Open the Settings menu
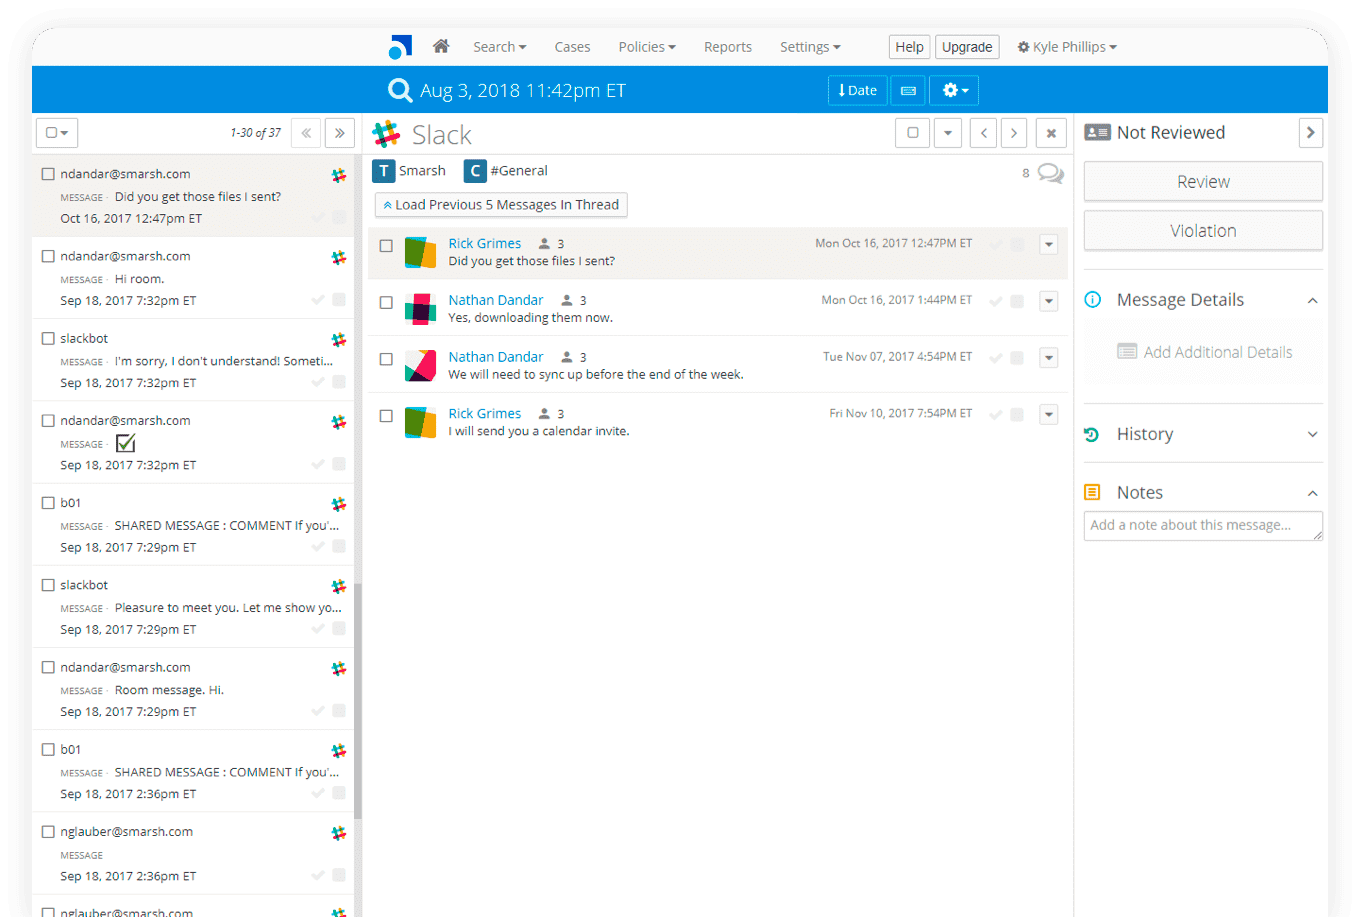 pyautogui.click(x=810, y=47)
